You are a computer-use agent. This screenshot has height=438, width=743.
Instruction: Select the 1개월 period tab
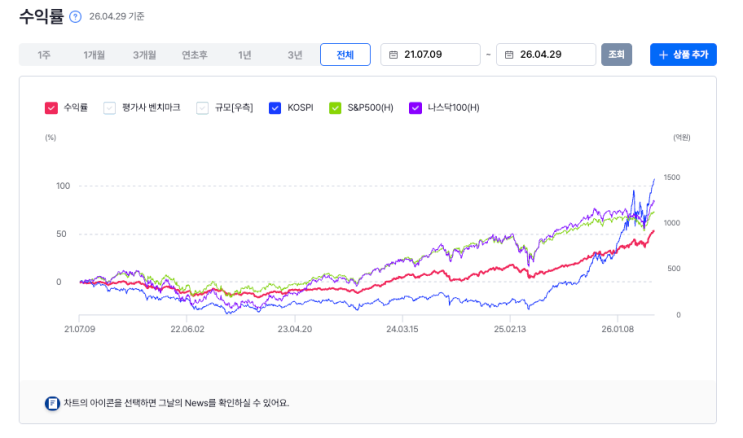94,55
